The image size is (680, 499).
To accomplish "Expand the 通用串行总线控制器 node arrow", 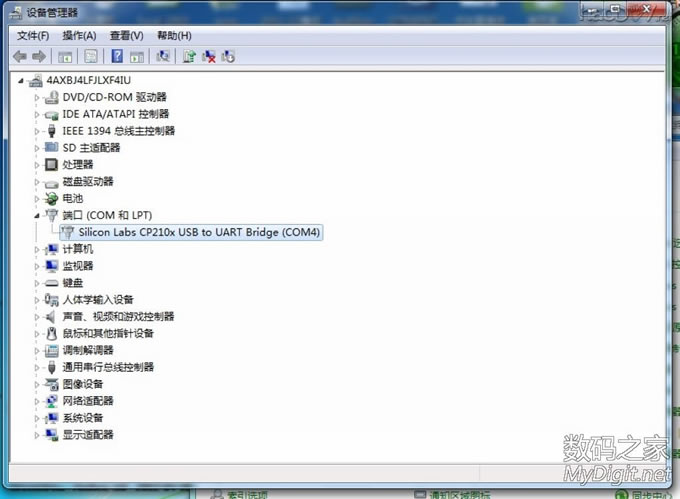I will [x=38, y=367].
